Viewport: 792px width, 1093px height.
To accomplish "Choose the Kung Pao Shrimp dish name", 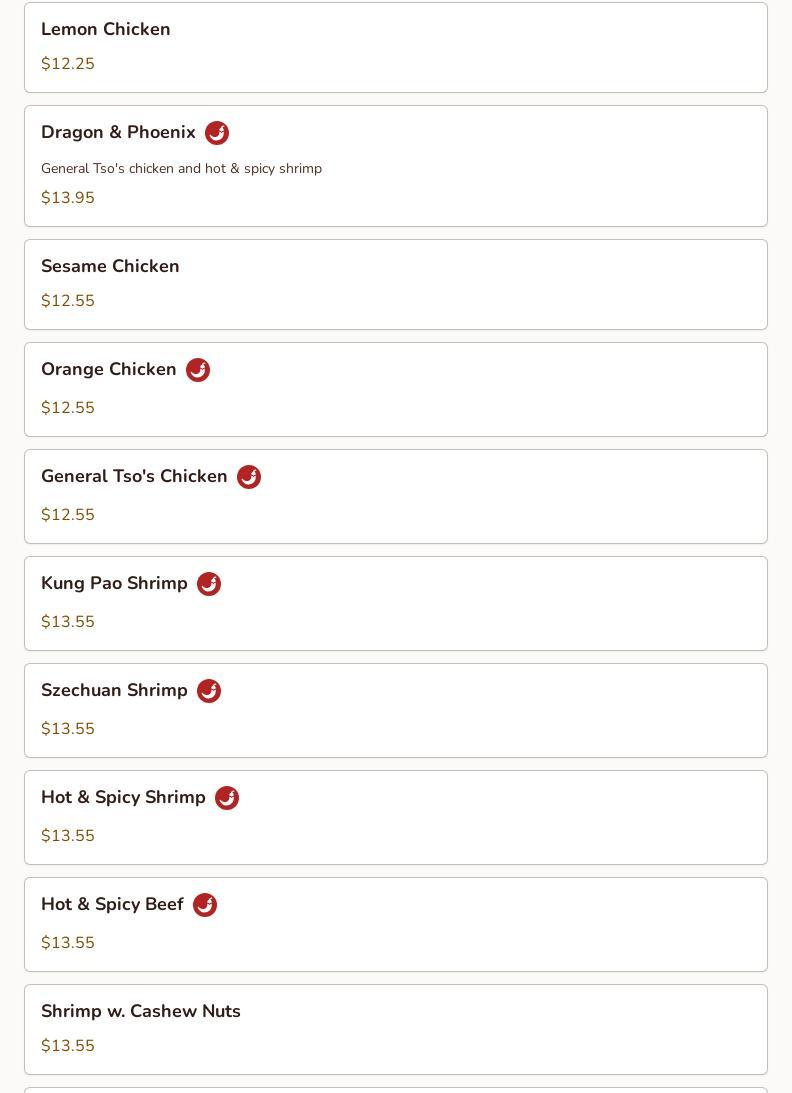I will click(x=114, y=583).
